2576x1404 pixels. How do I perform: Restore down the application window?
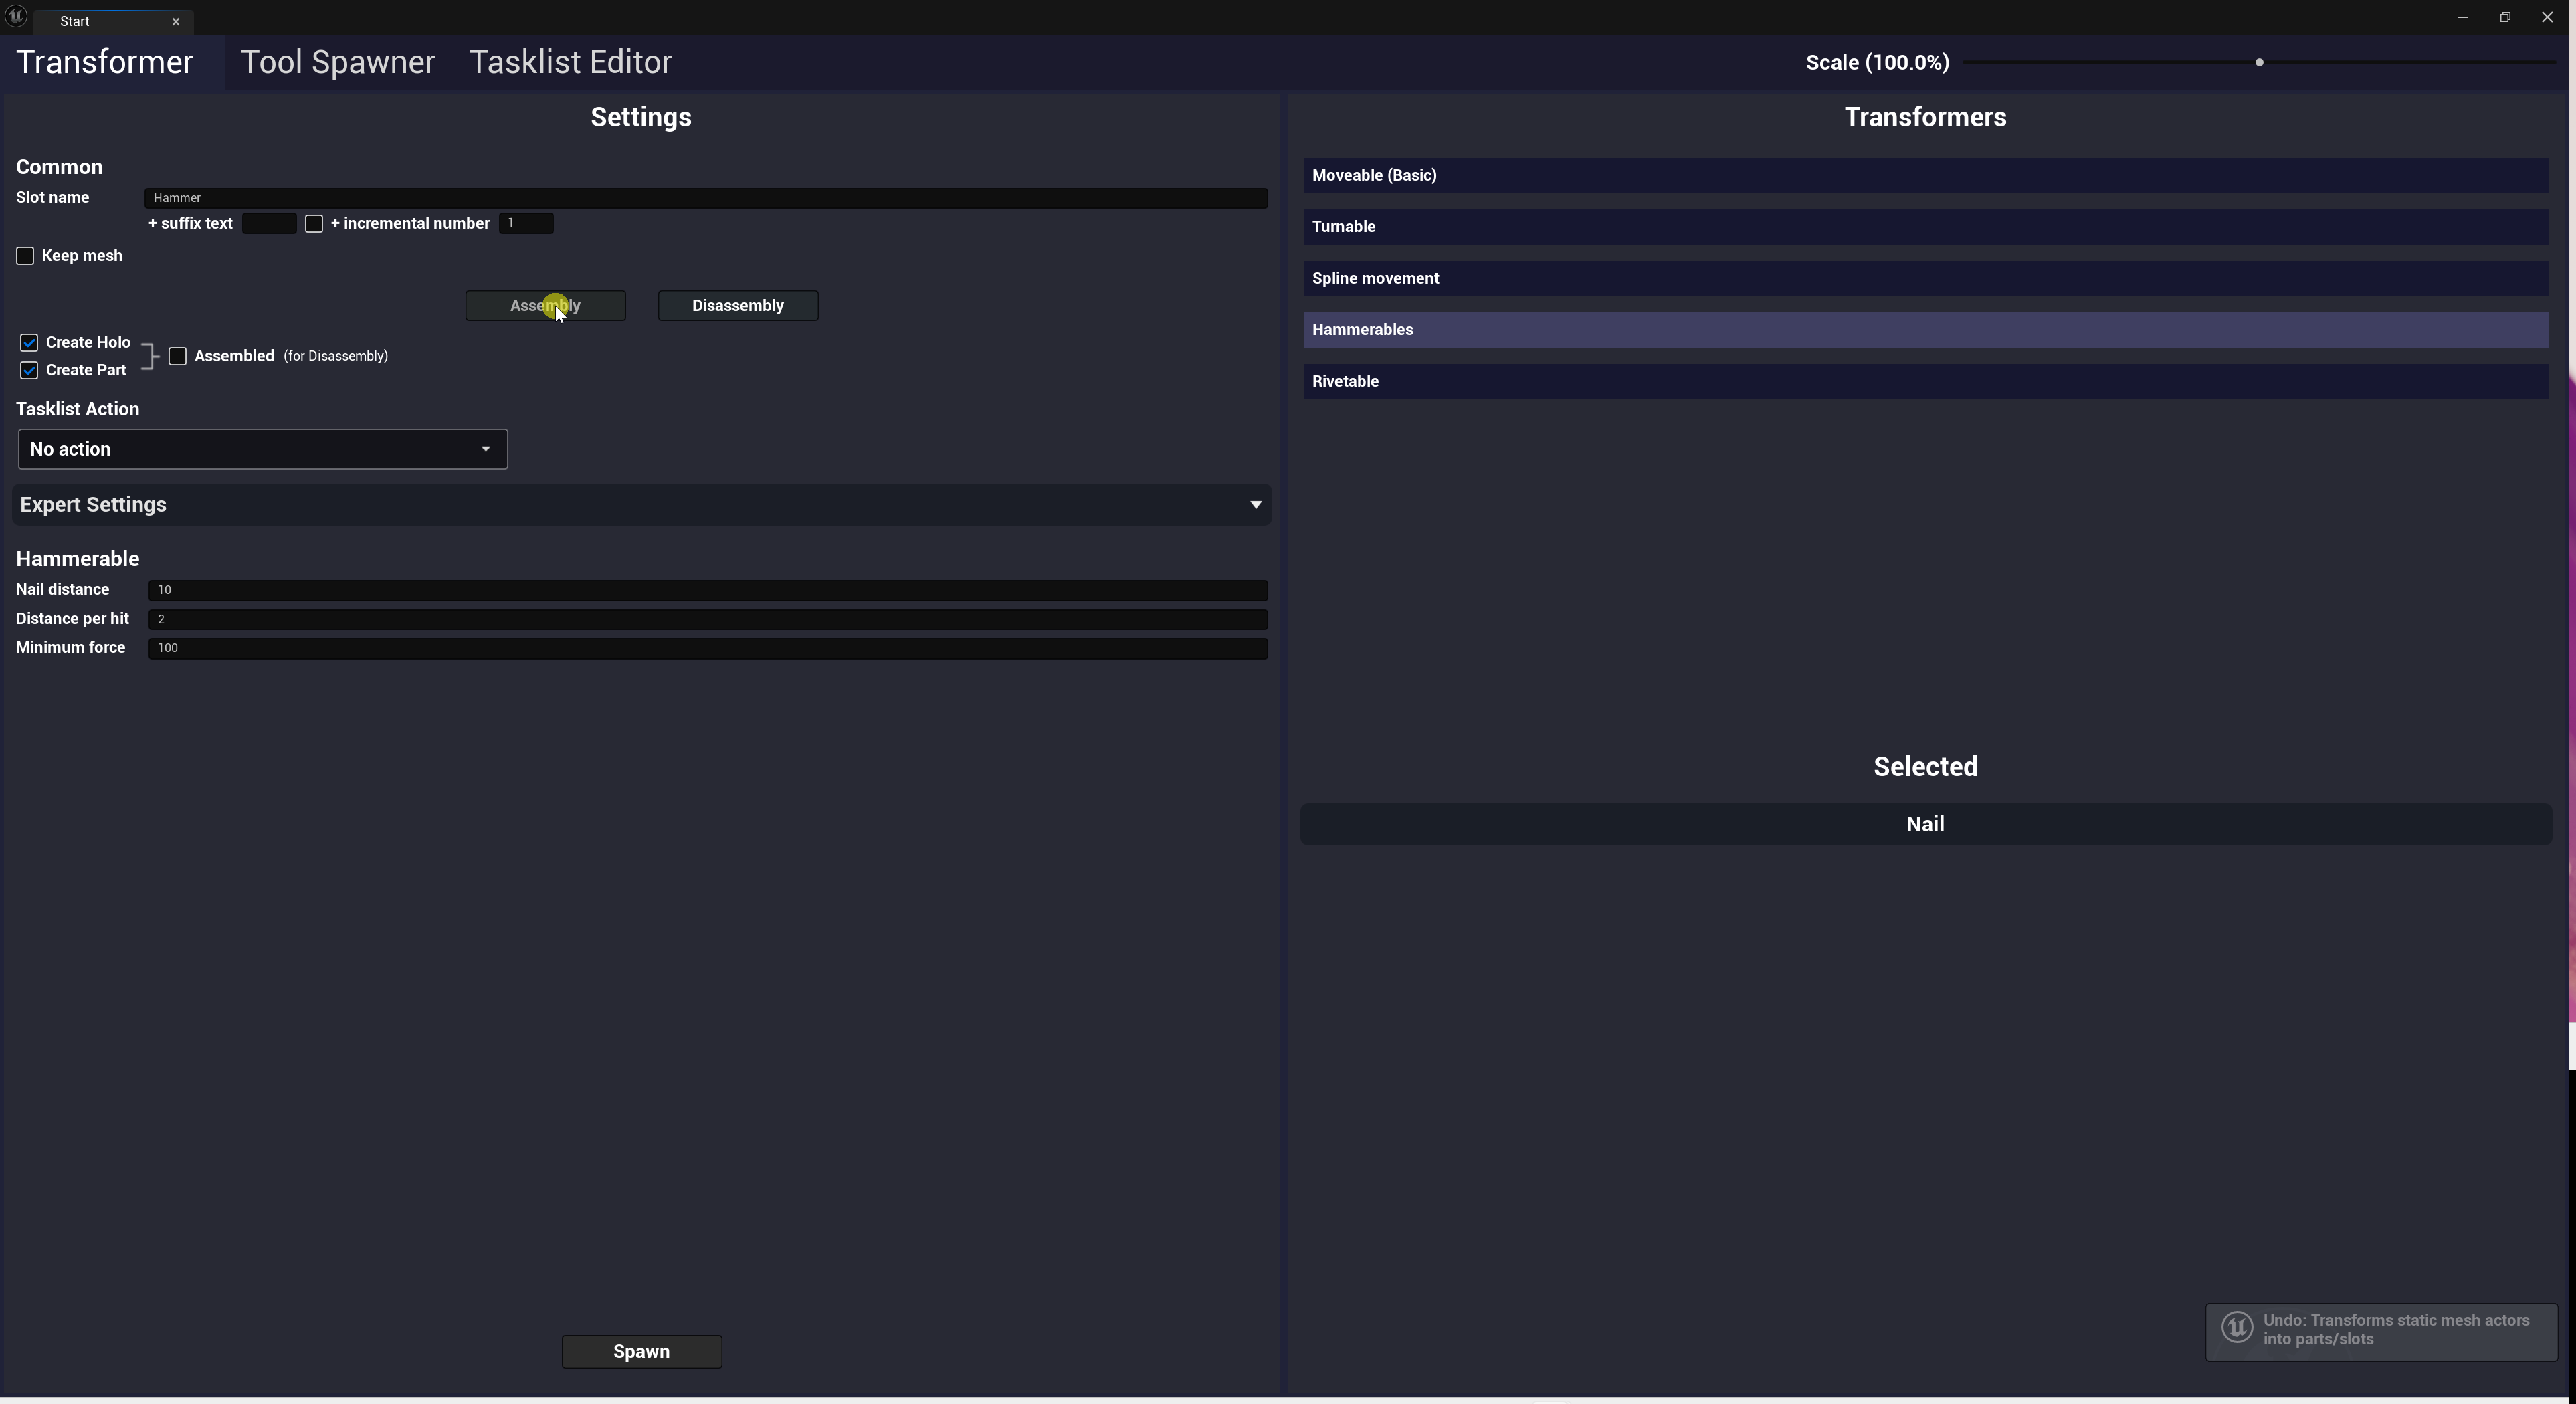pyautogui.click(x=2505, y=17)
